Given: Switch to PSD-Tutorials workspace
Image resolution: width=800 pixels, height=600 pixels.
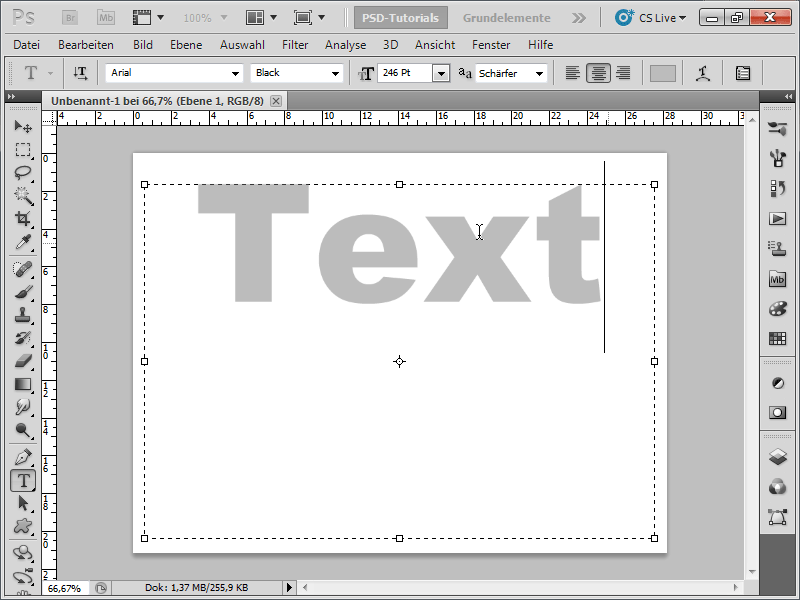Looking at the screenshot, I should 401,18.
